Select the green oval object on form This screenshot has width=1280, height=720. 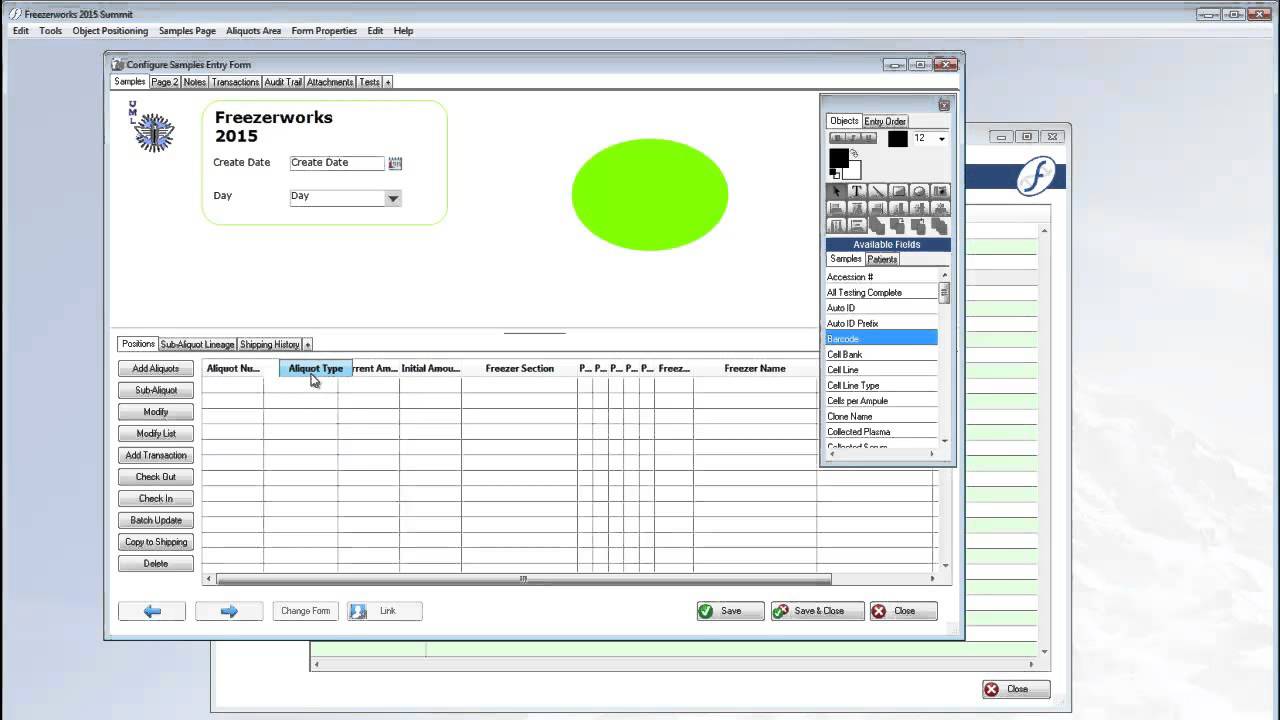[x=650, y=194]
